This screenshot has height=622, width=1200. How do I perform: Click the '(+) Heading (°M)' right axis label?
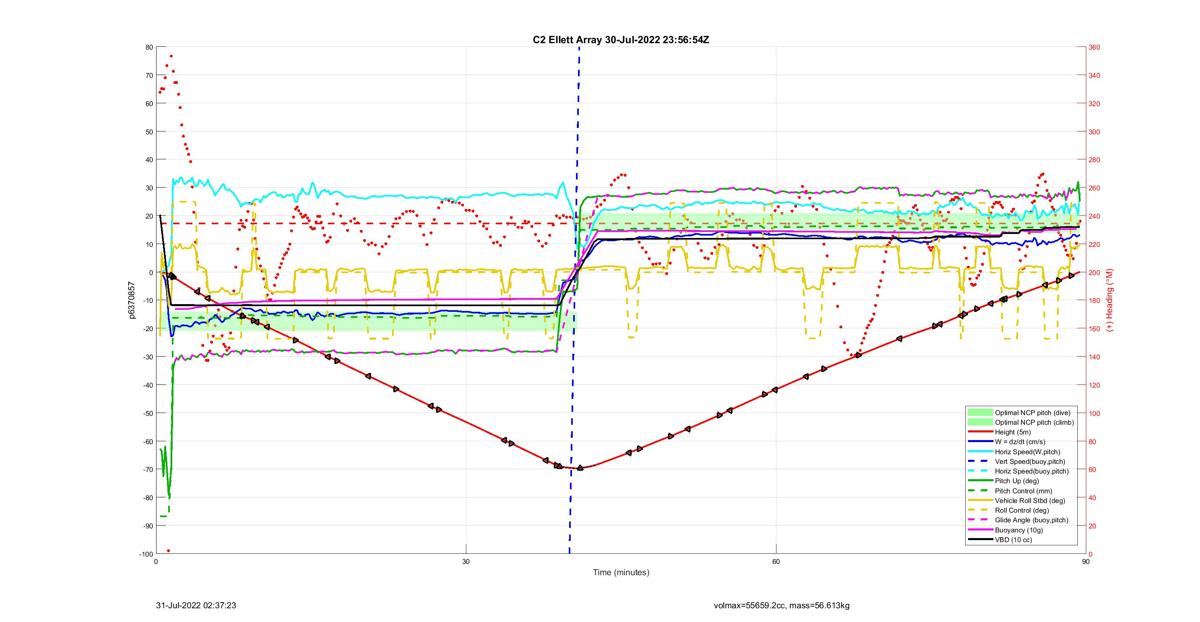[1109, 300]
